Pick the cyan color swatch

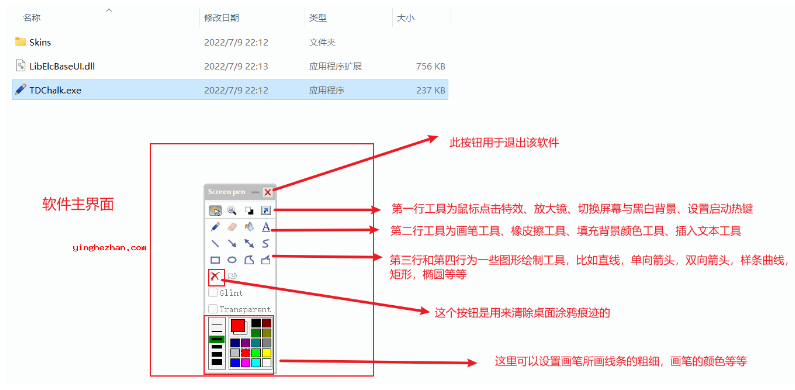pos(256,363)
